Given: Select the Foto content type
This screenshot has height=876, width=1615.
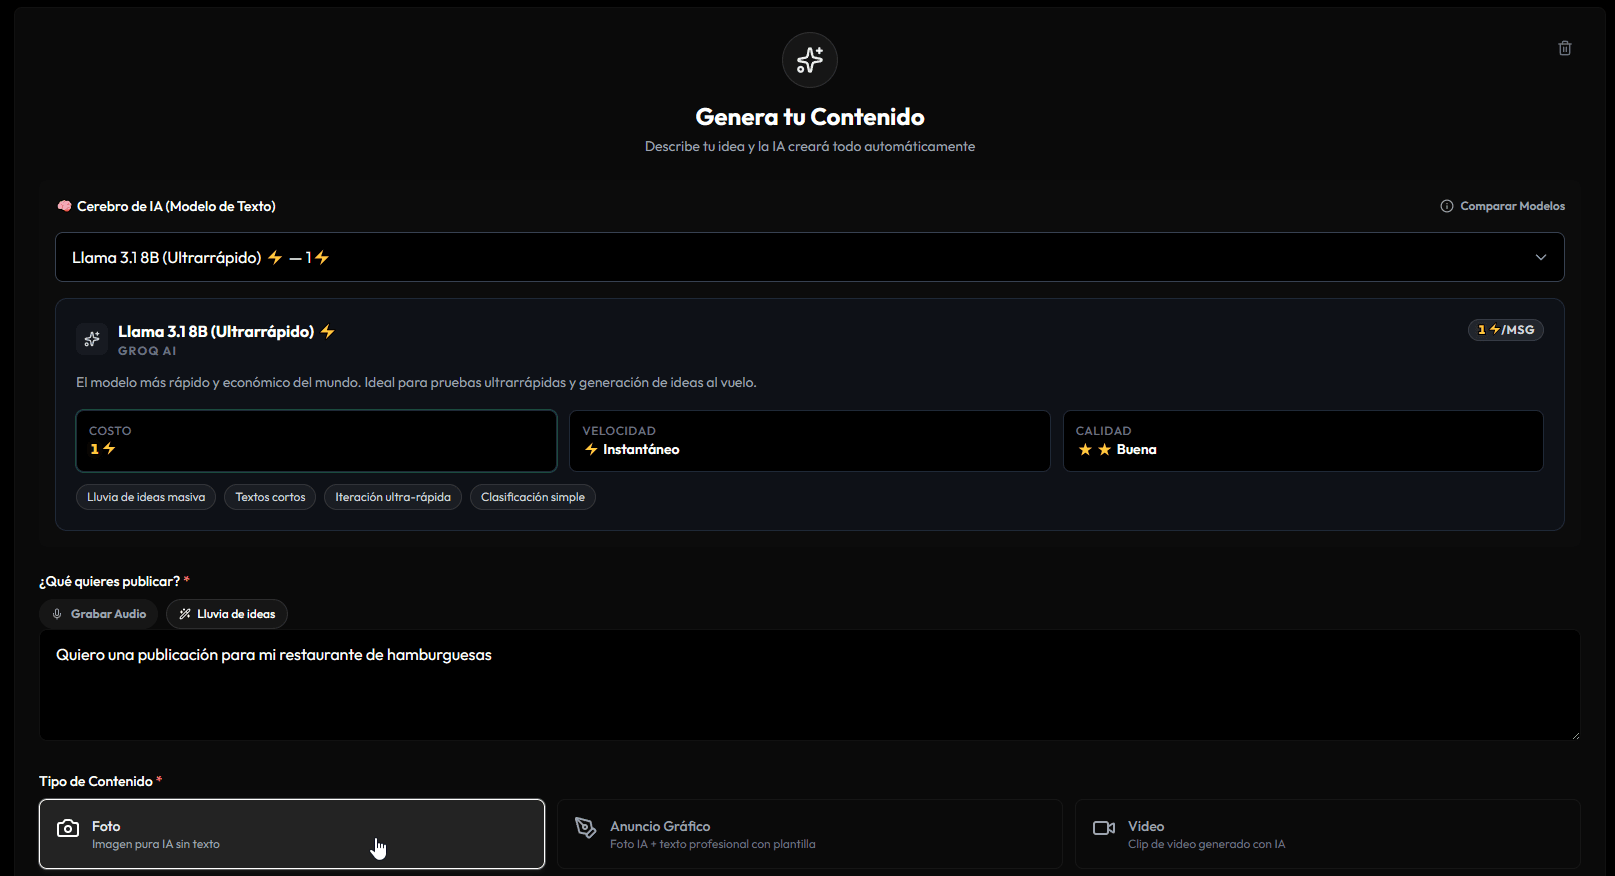Looking at the screenshot, I should pos(292,834).
